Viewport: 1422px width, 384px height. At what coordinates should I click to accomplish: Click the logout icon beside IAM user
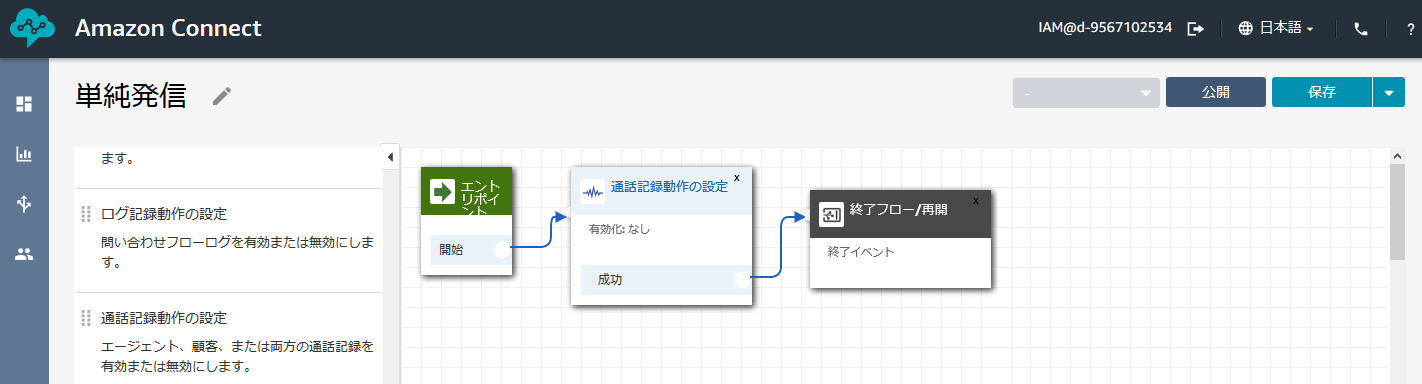point(1195,29)
